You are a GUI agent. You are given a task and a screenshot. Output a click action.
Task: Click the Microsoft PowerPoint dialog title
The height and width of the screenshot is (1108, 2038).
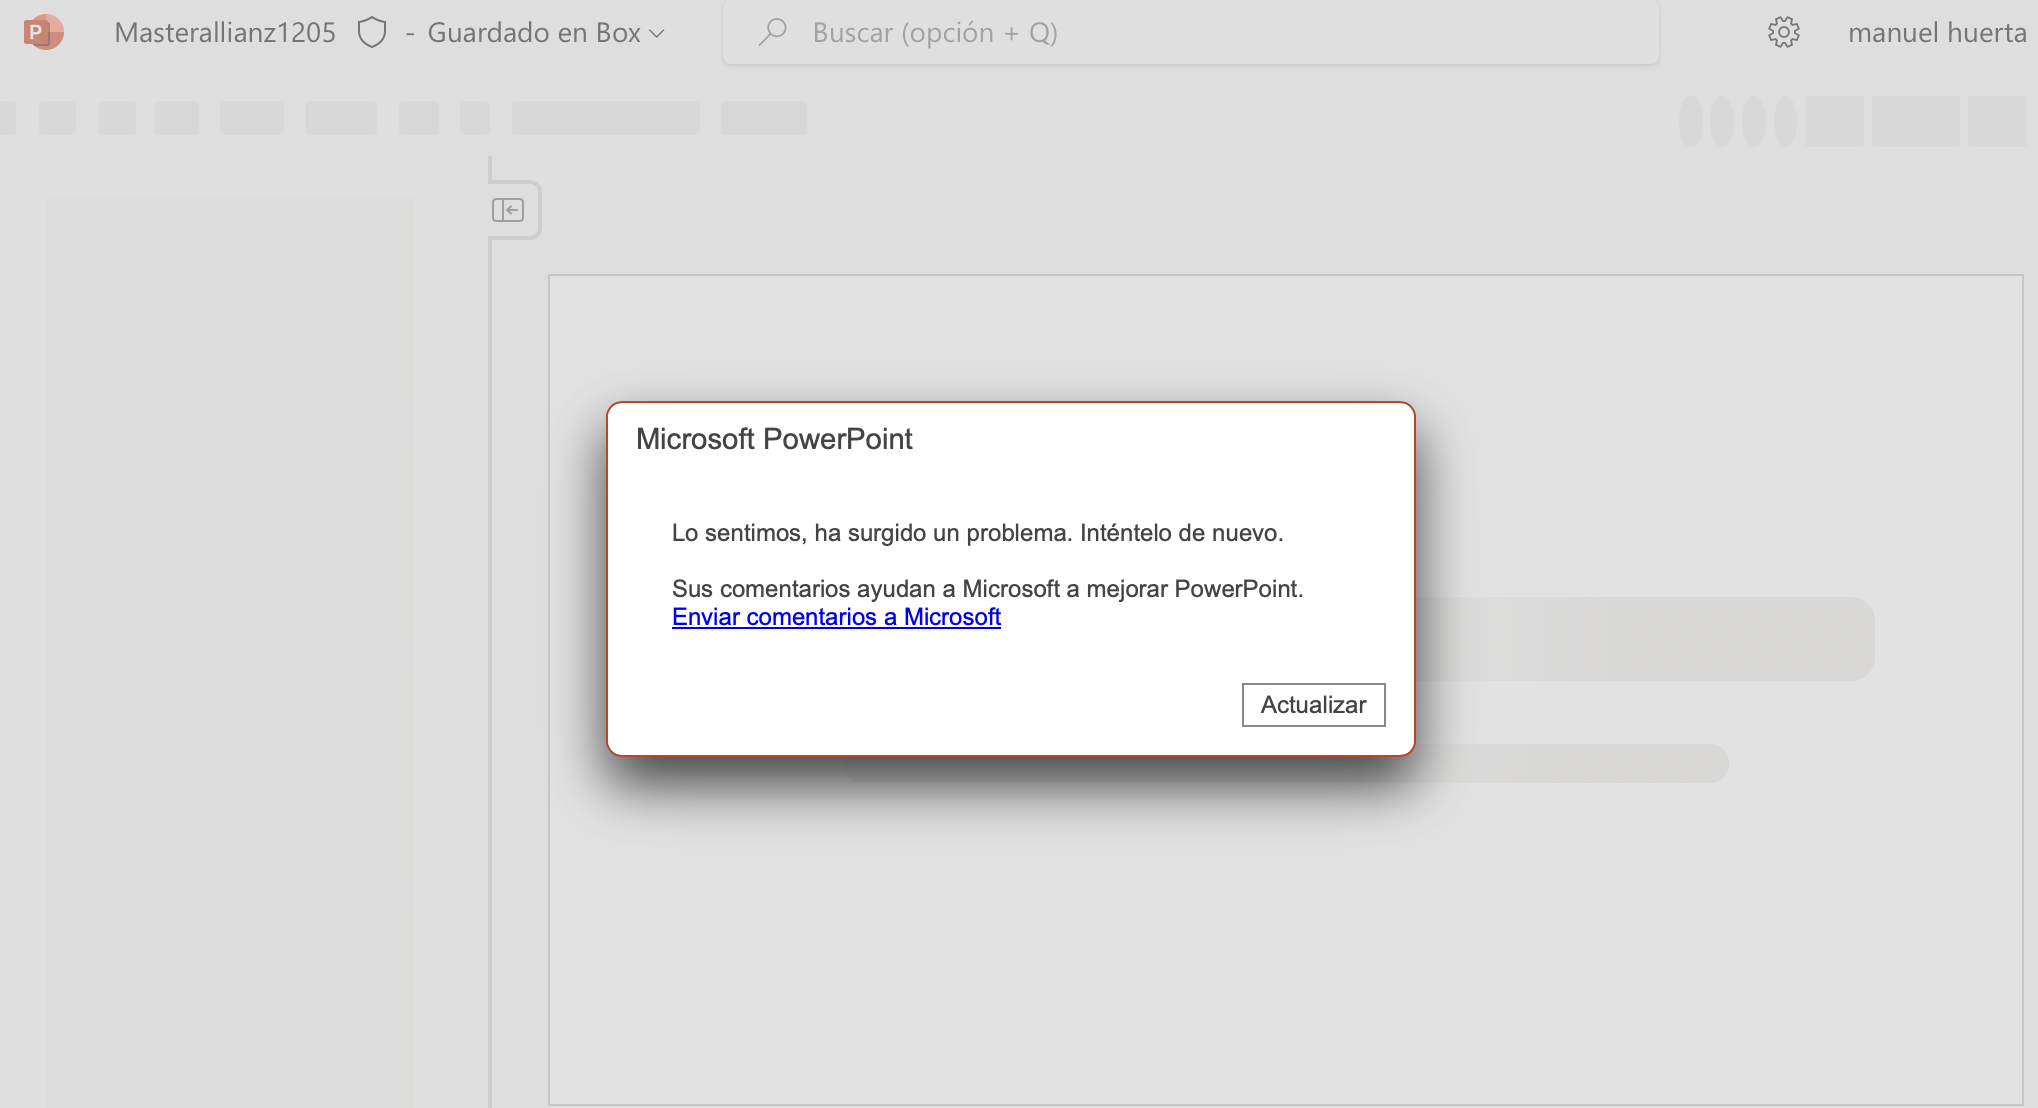tap(774, 439)
